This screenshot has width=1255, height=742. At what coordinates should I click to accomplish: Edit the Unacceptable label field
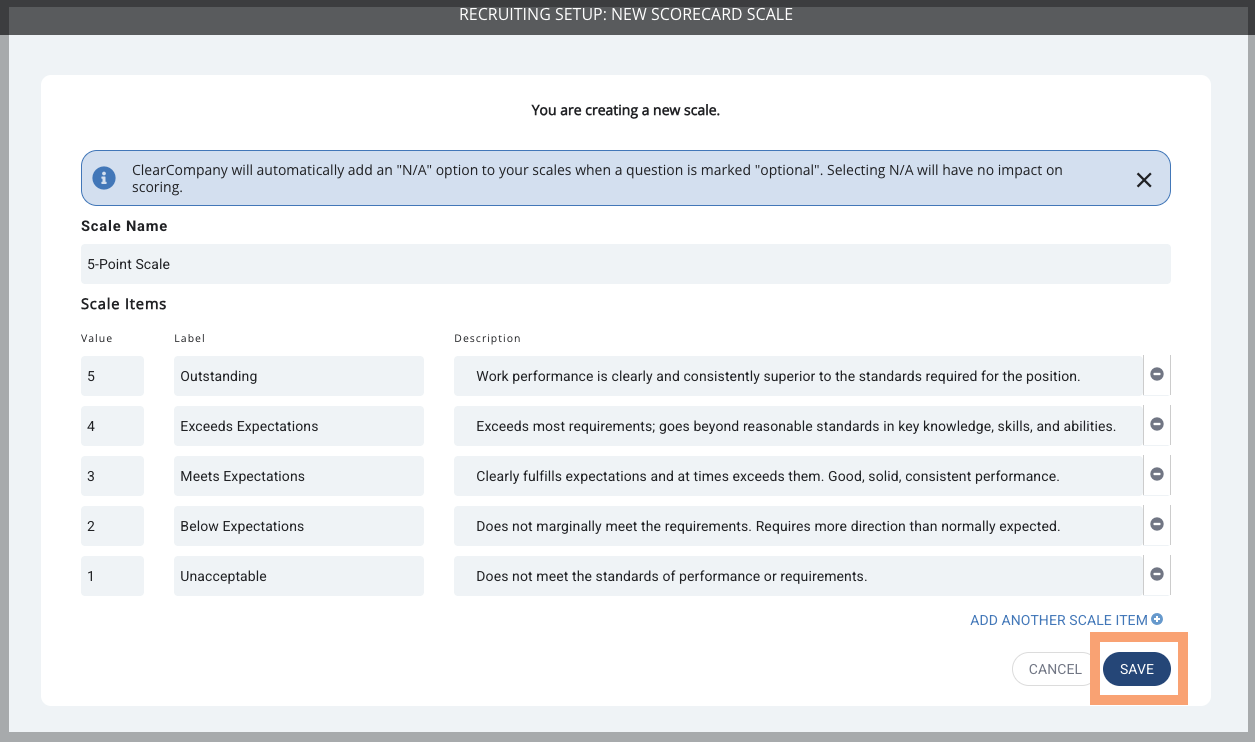(x=299, y=576)
